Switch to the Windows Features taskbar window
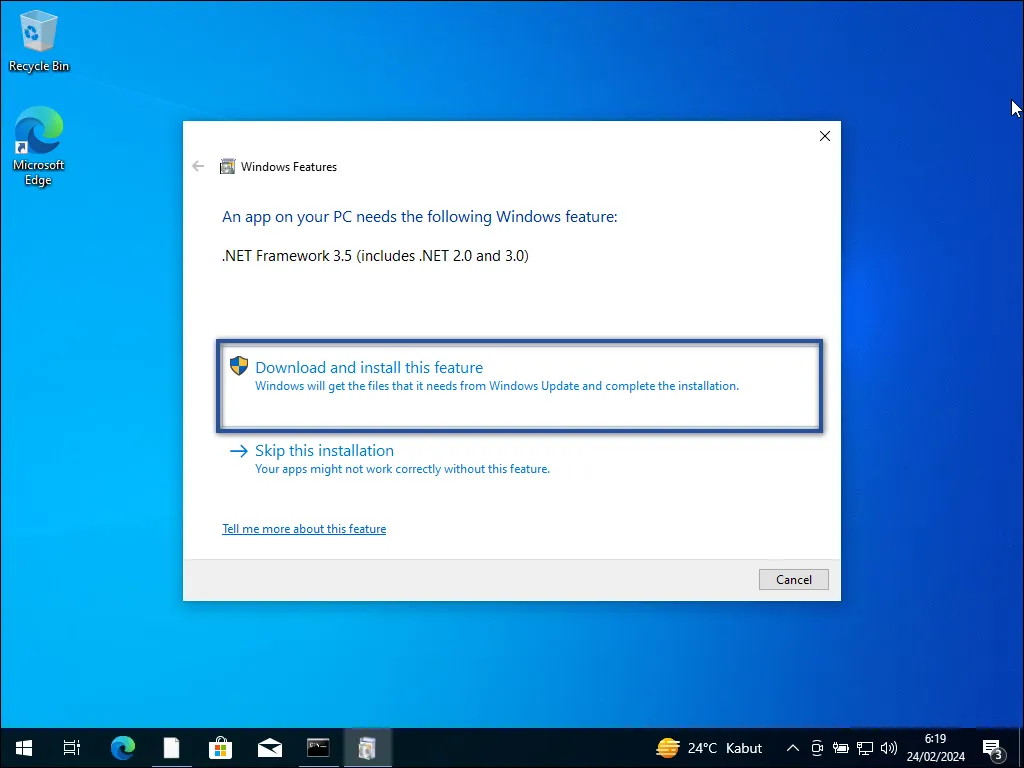Screen dimensions: 1024x768 (x=368, y=747)
